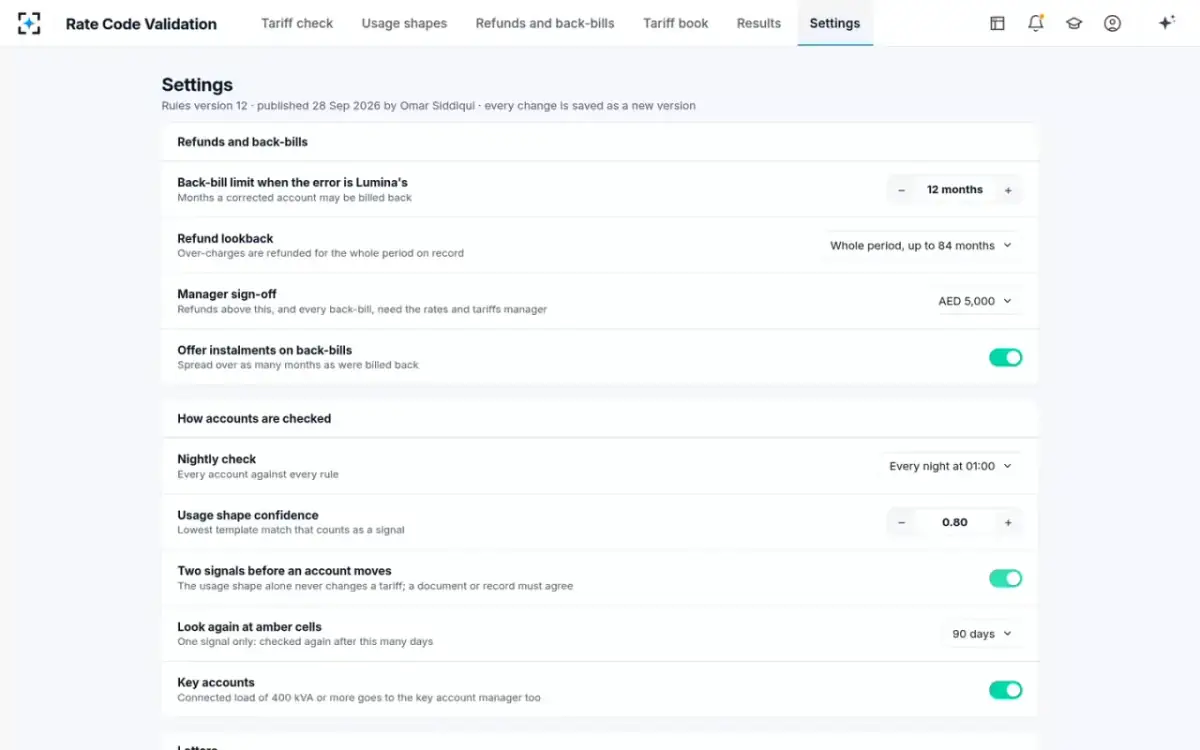Click the 0.80 confidence value field

tap(955, 522)
